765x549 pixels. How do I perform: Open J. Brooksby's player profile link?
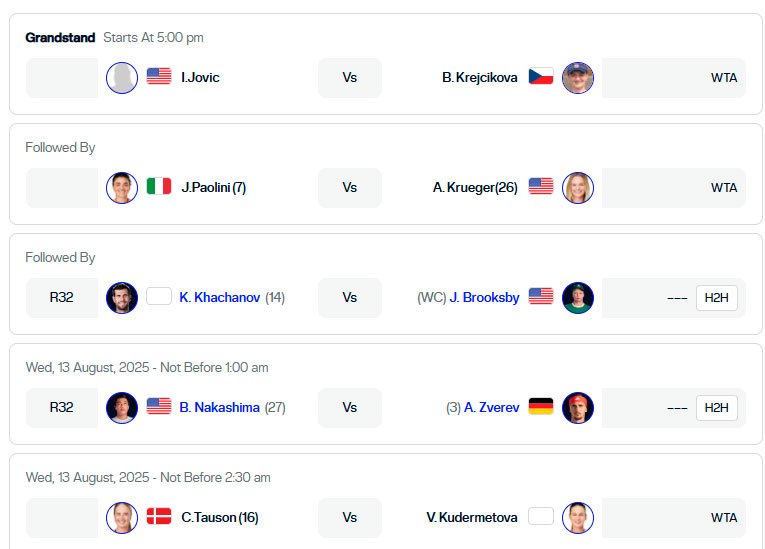tap(484, 297)
